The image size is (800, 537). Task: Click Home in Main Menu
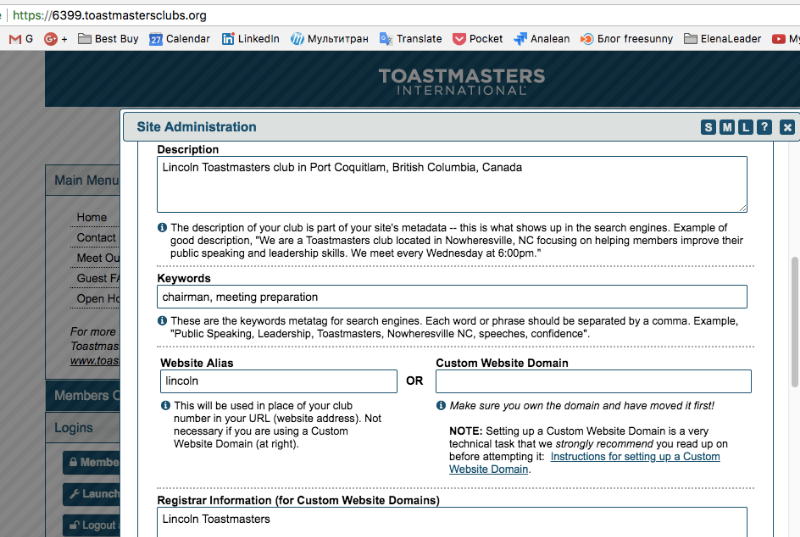click(92, 217)
